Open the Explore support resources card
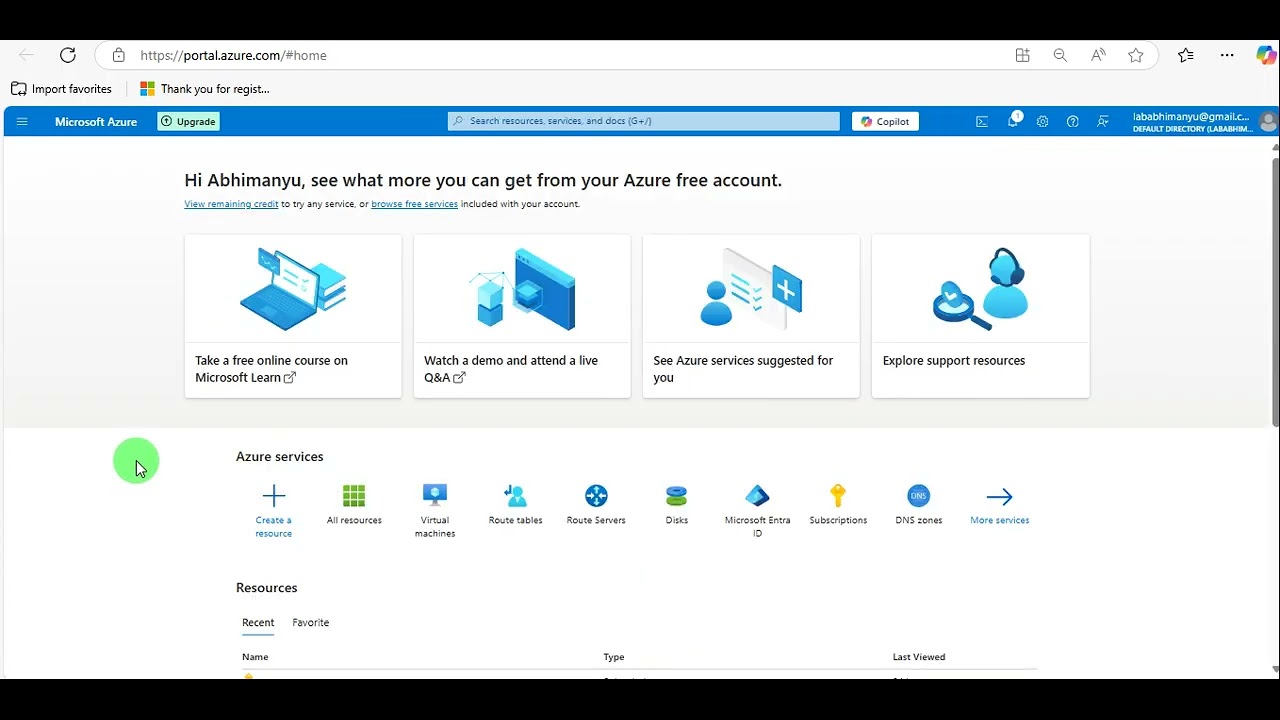1280x720 pixels. (x=980, y=316)
